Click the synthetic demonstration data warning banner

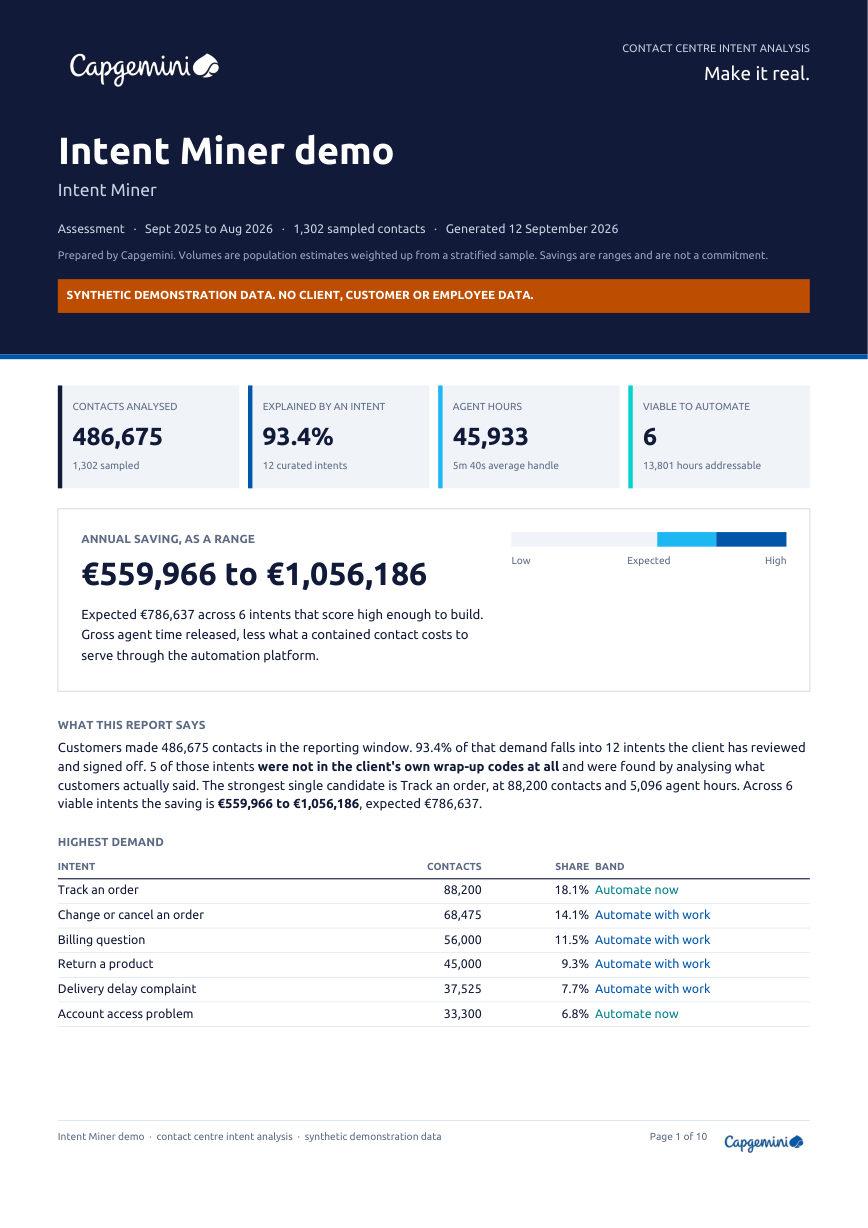click(433, 296)
